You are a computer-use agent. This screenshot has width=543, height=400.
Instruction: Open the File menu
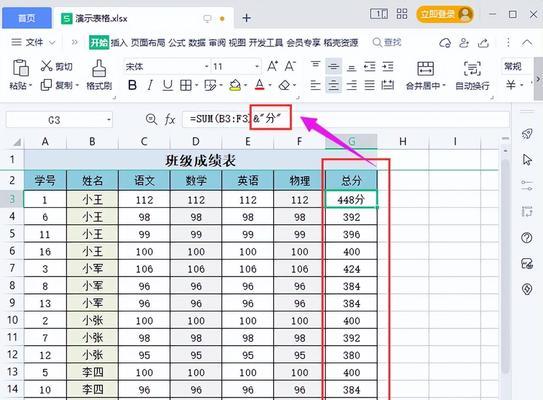click(x=33, y=42)
